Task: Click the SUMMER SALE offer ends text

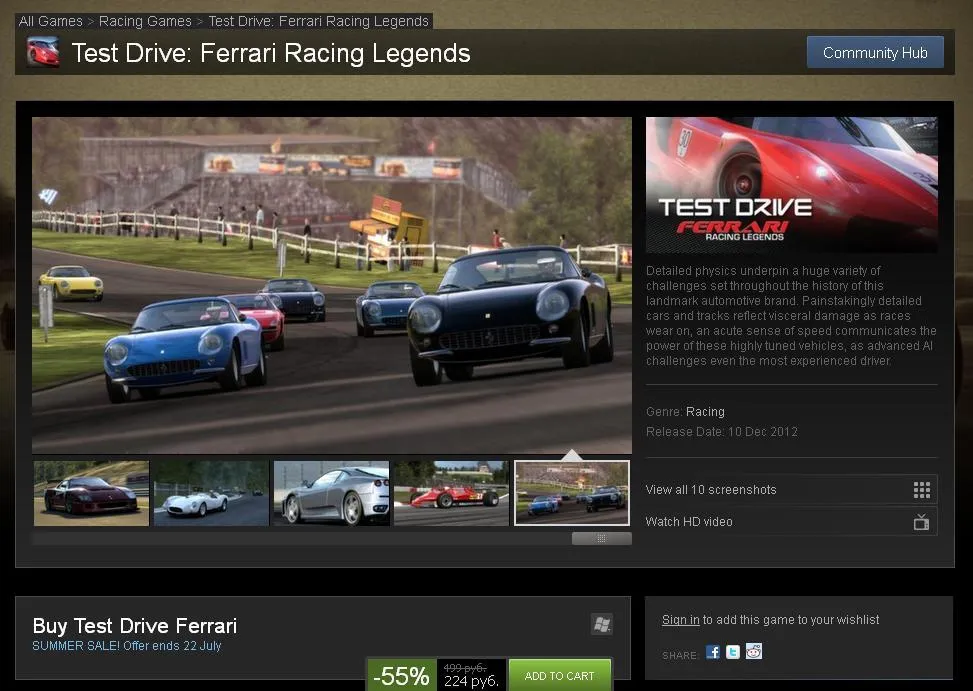Action: 127,646
